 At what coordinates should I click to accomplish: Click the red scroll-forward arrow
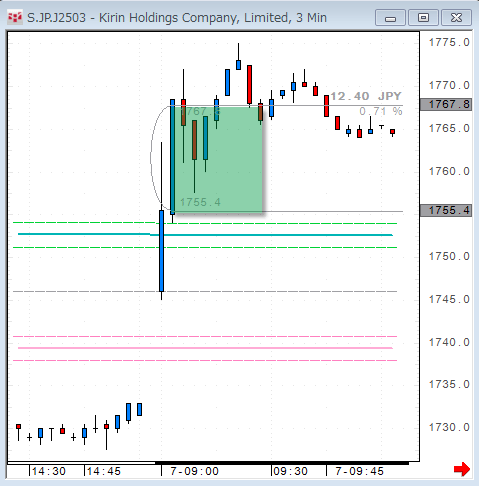click(462, 469)
